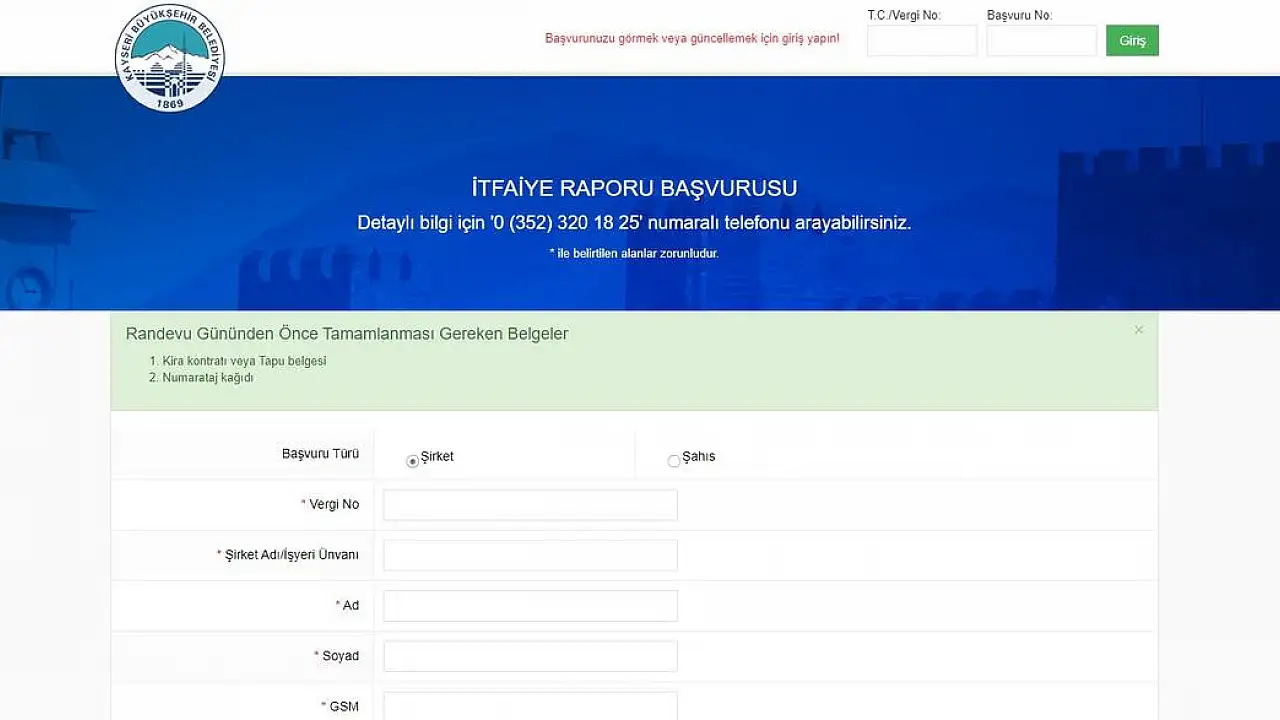Focus the Başvuru No login field
The image size is (1280, 720).
pyautogui.click(x=1041, y=41)
